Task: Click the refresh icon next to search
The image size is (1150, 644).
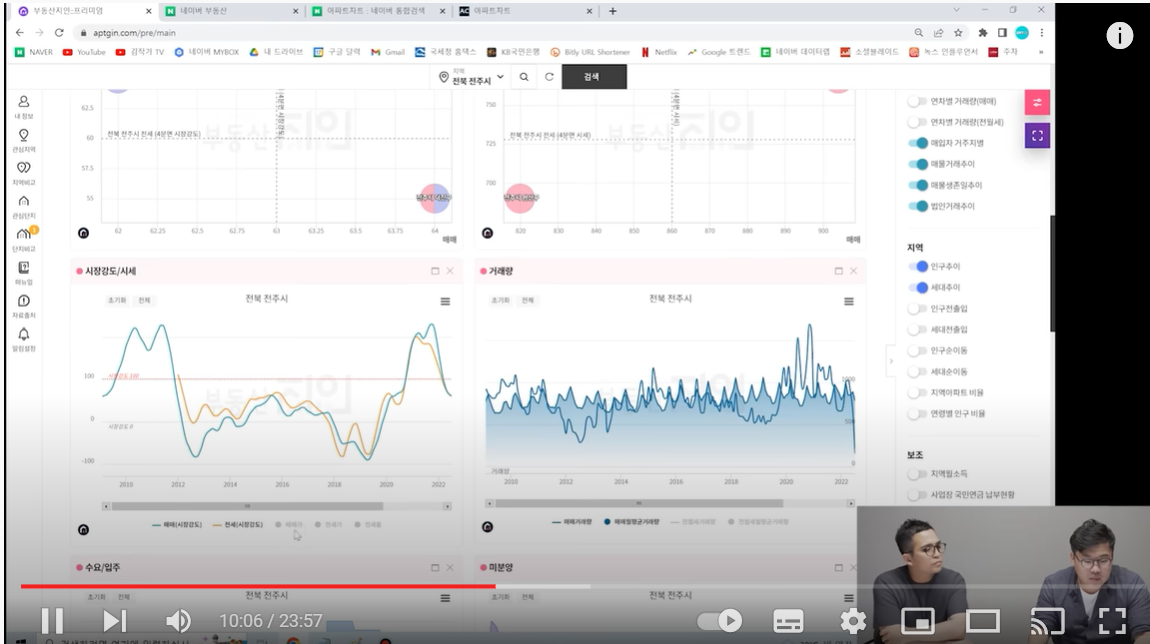Action: [x=549, y=77]
